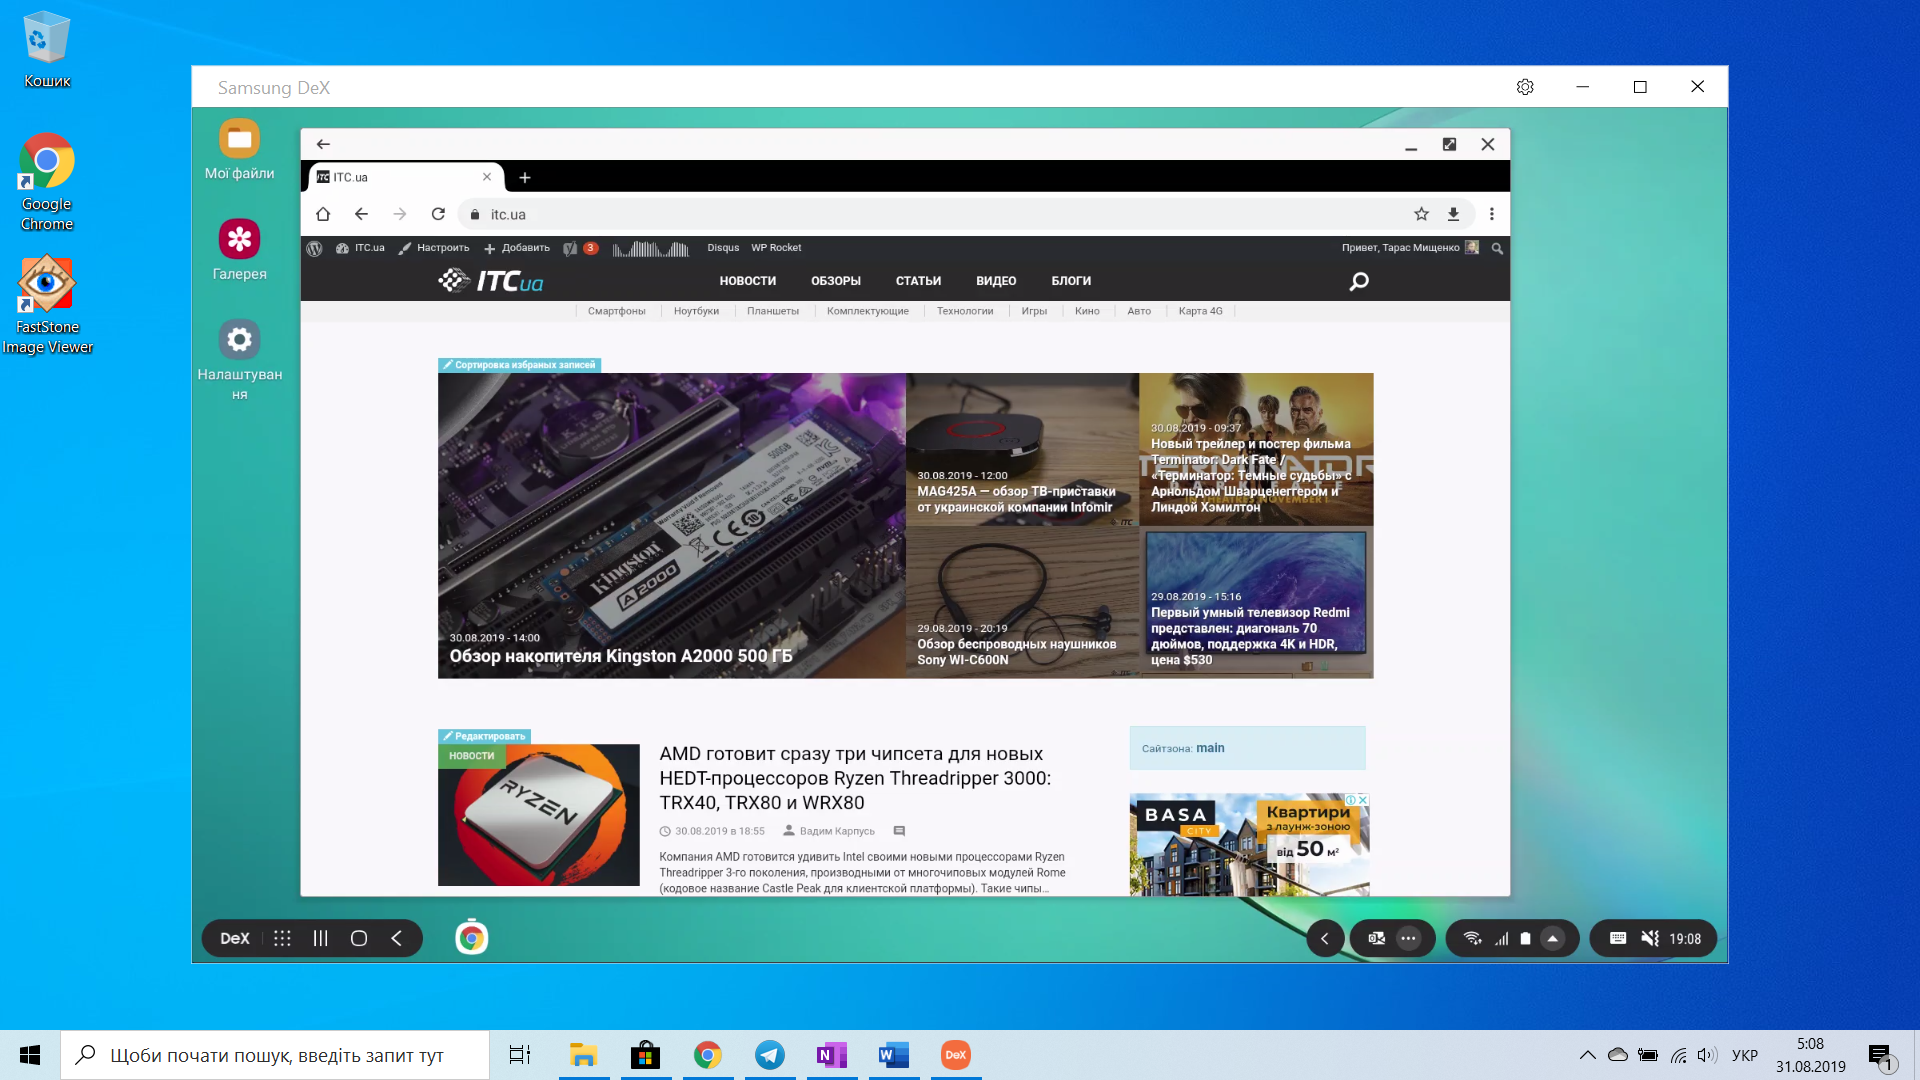
Task: Go to Chrome home page icon
Action: (x=323, y=214)
